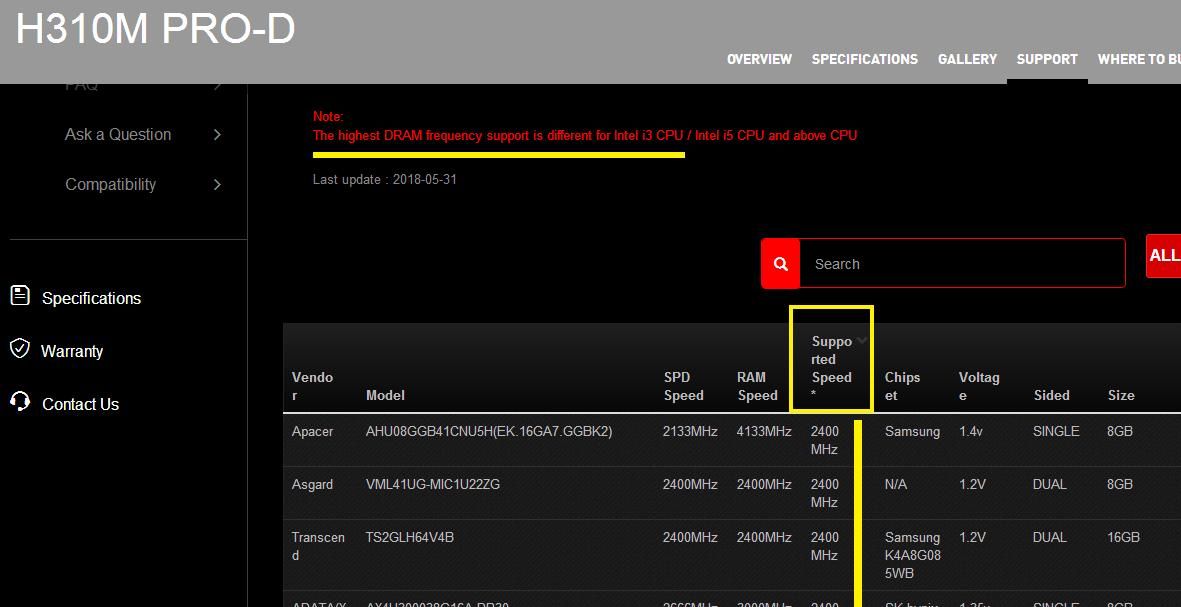The width and height of the screenshot is (1181, 607).
Task: Click 2133MHz SPD speed in Apacer row
Action: [x=690, y=432]
